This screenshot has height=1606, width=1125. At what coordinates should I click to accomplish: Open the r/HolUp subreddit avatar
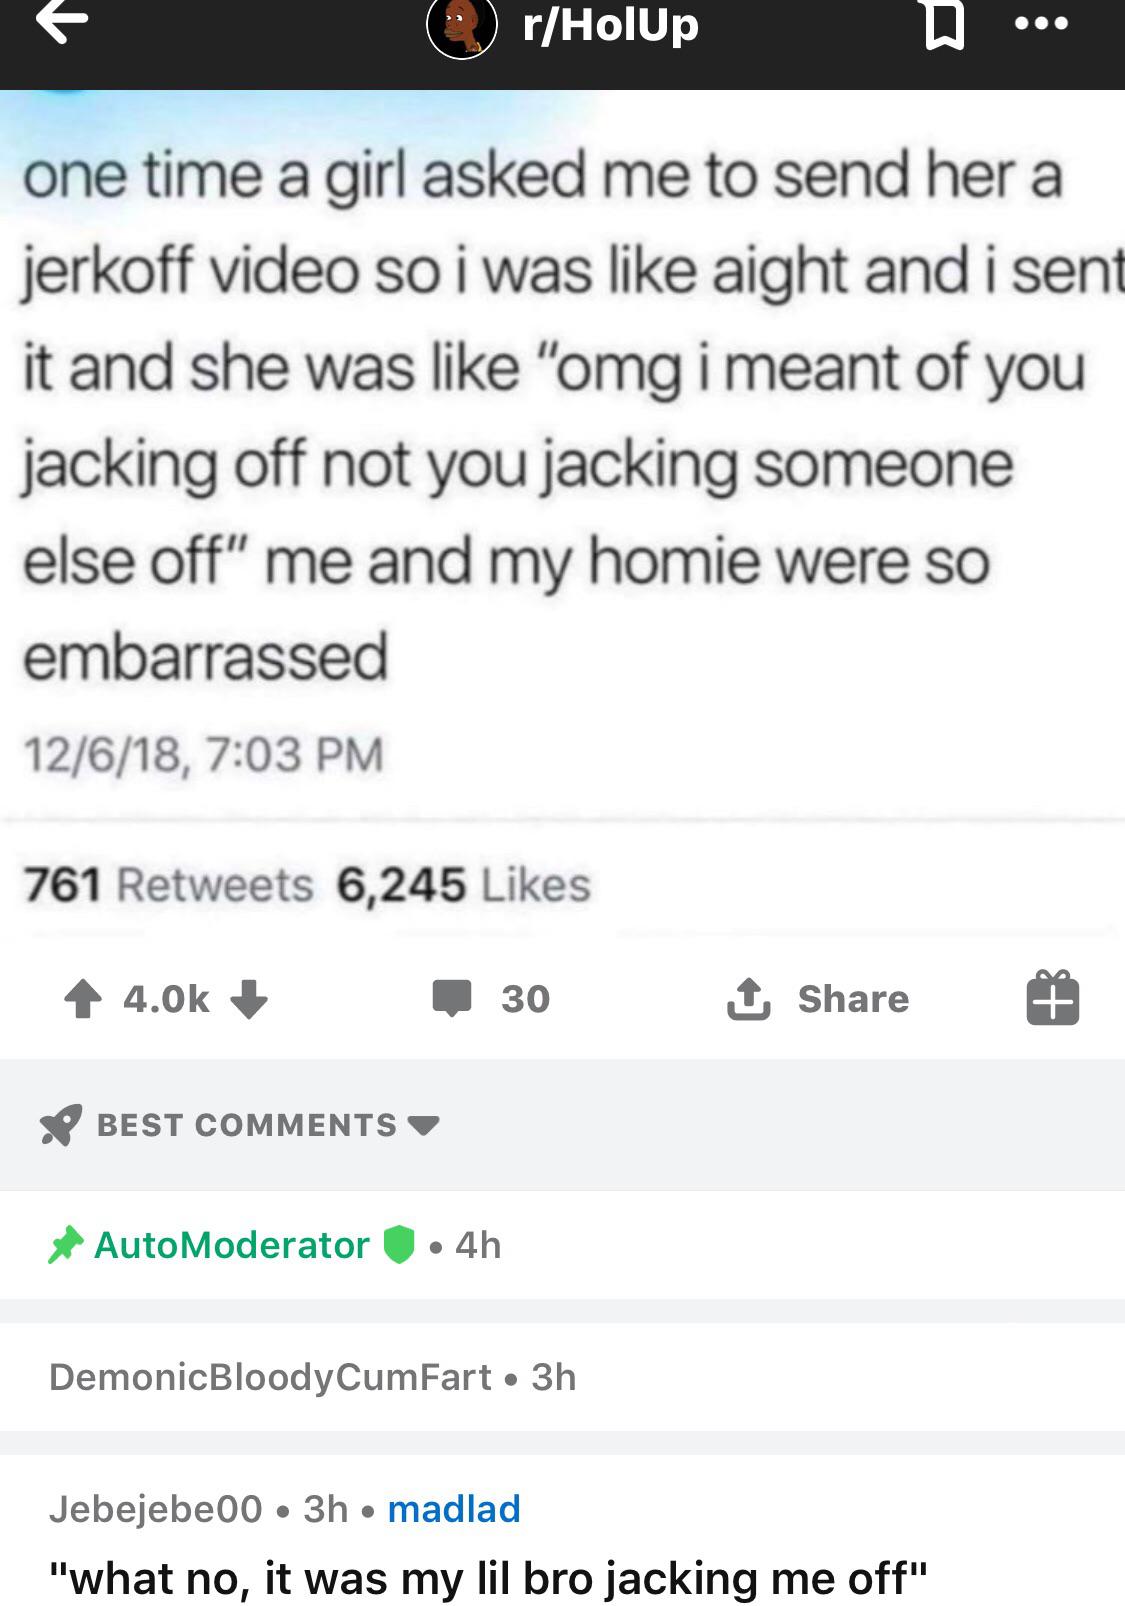pyautogui.click(x=462, y=26)
